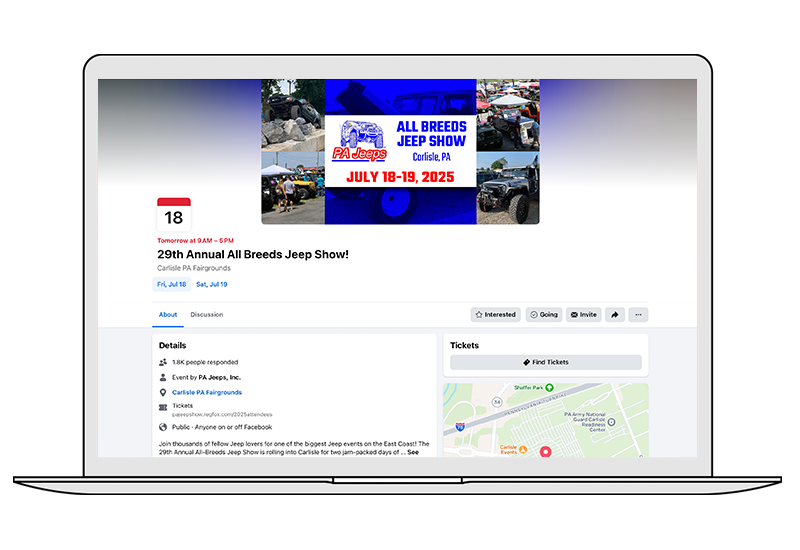The width and height of the screenshot is (800, 550).
Task: Click the Find Tickets button
Action: point(545,362)
